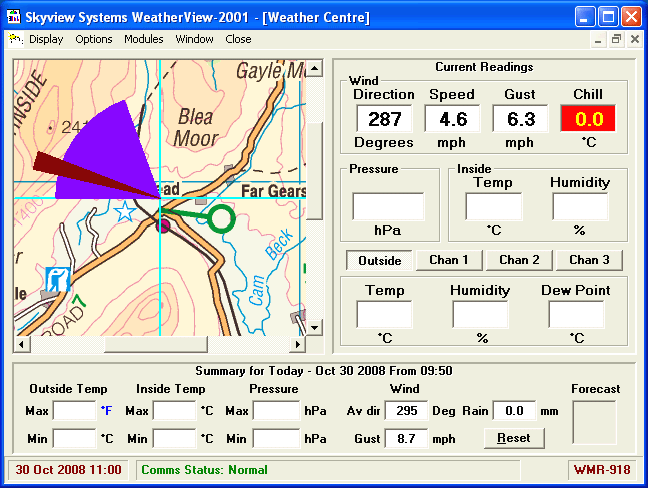Click the magenta dot marker on map
The image size is (648, 488).
(163, 226)
